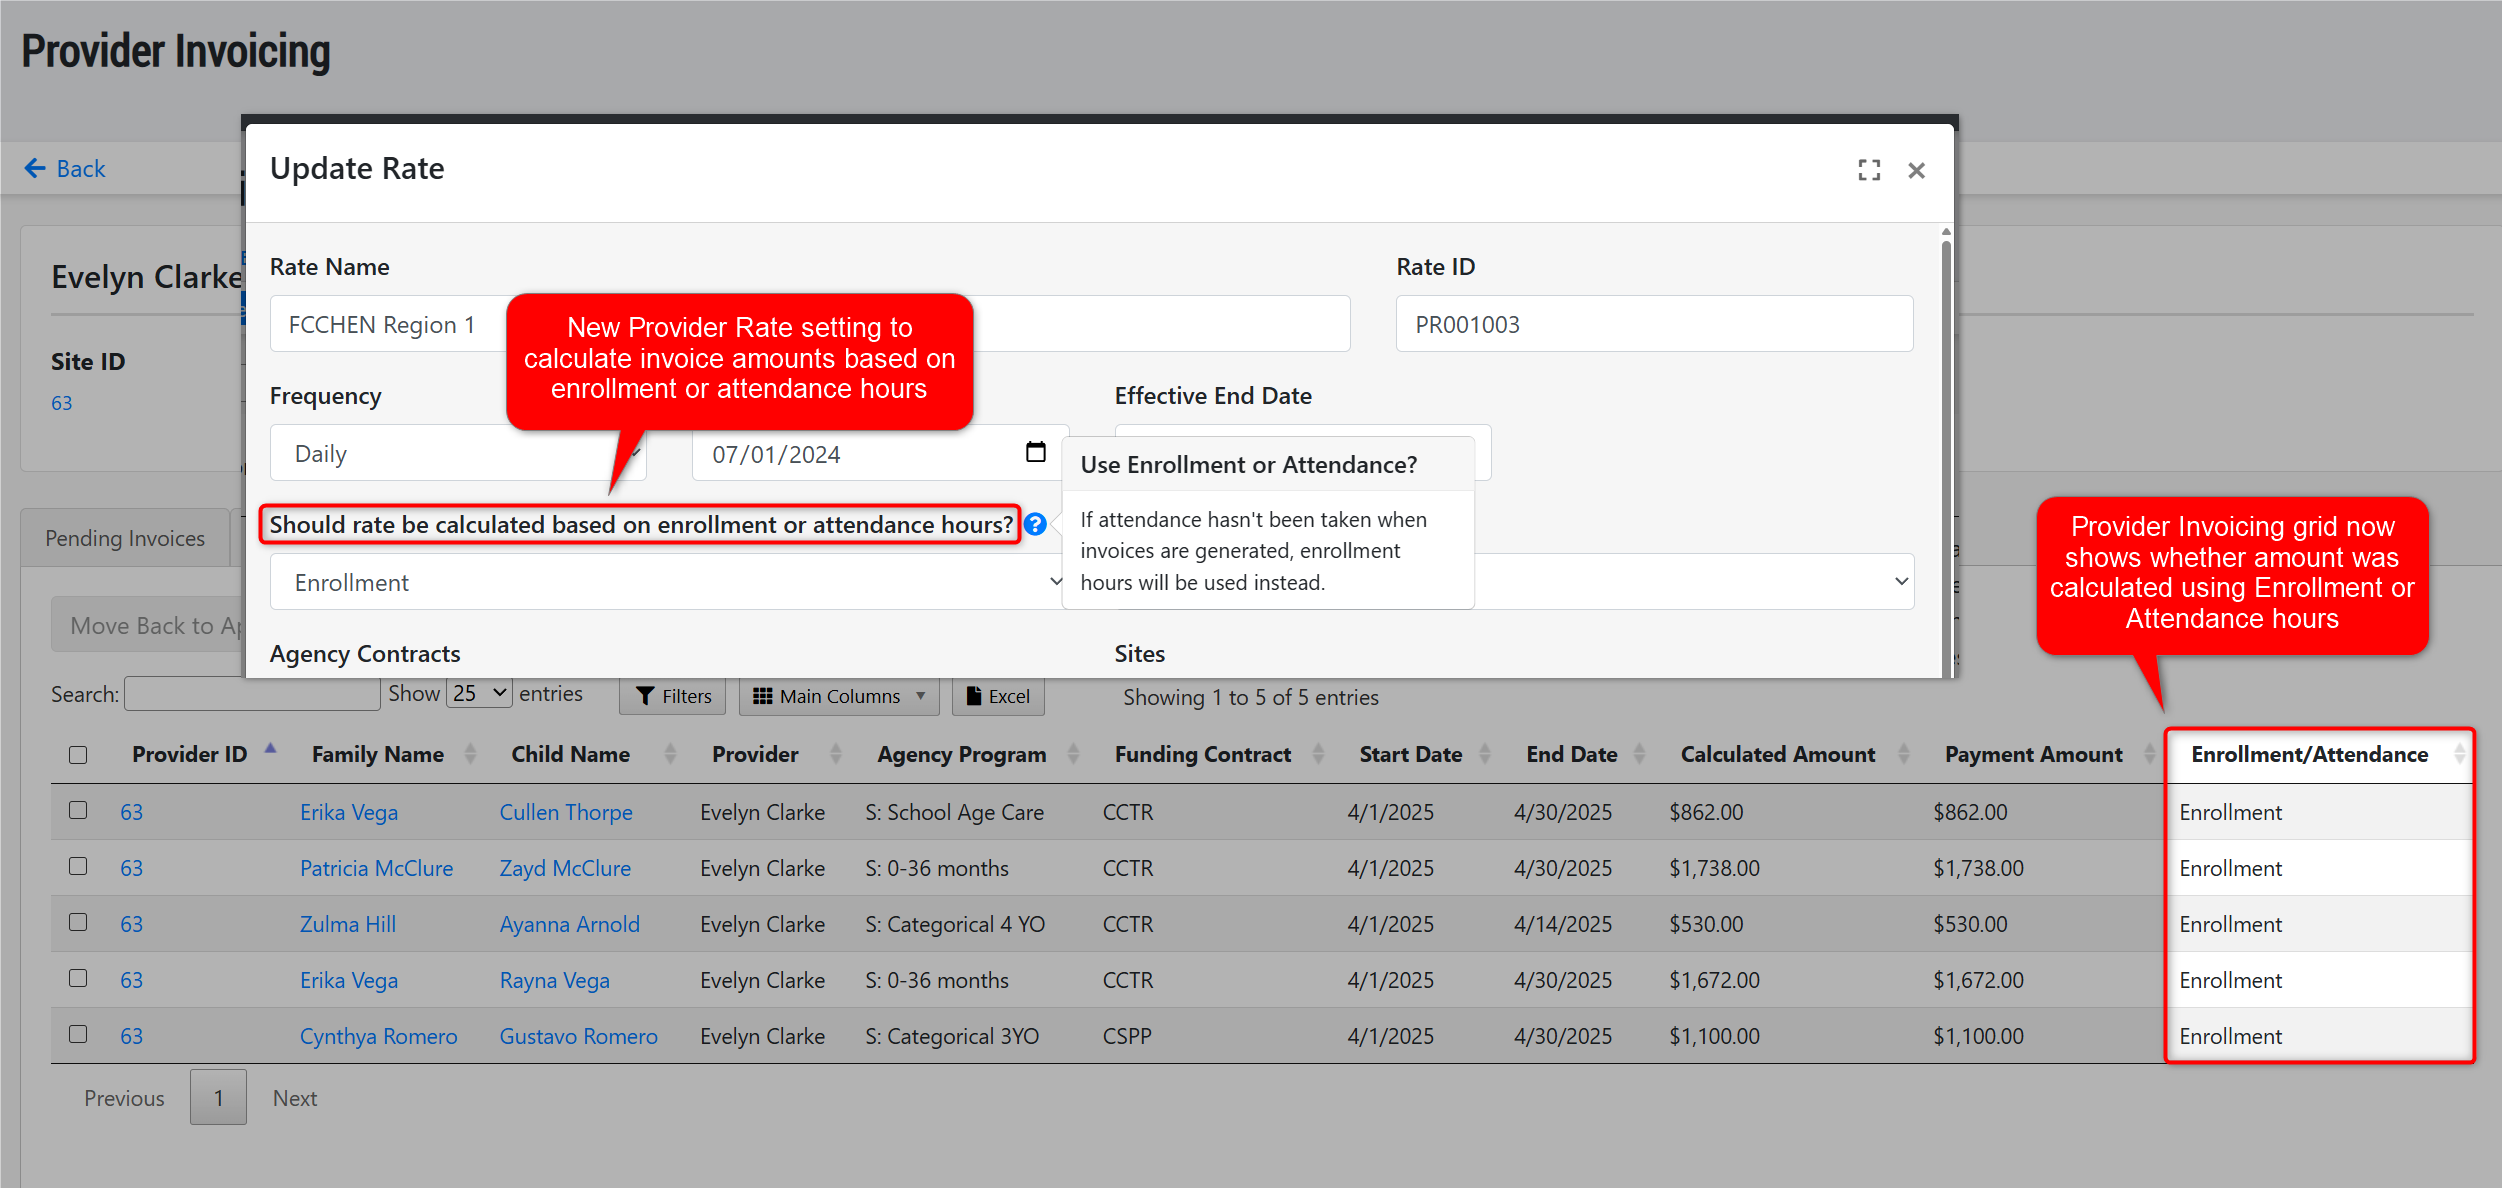The image size is (2502, 1188).
Task: Click the Next pagination button
Action: click(294, 1098)
